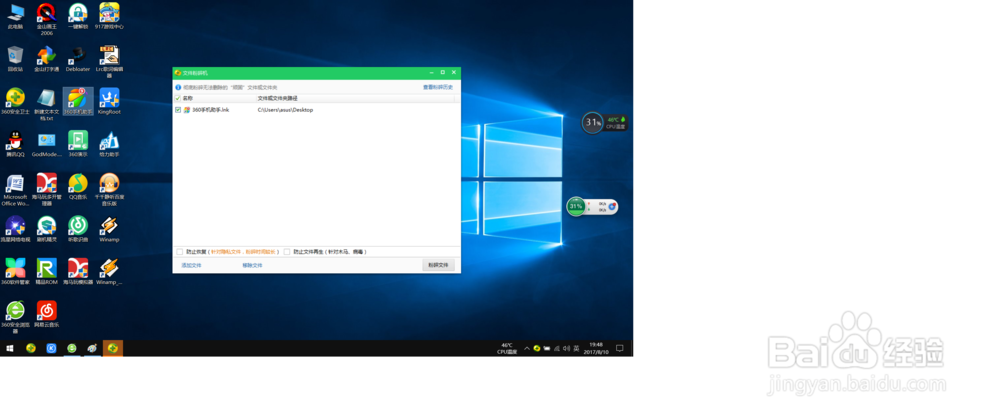Open the 精品ROM desktop shortcut
Viewport: 1000px width, 418px height.
[x=47, y=271]
